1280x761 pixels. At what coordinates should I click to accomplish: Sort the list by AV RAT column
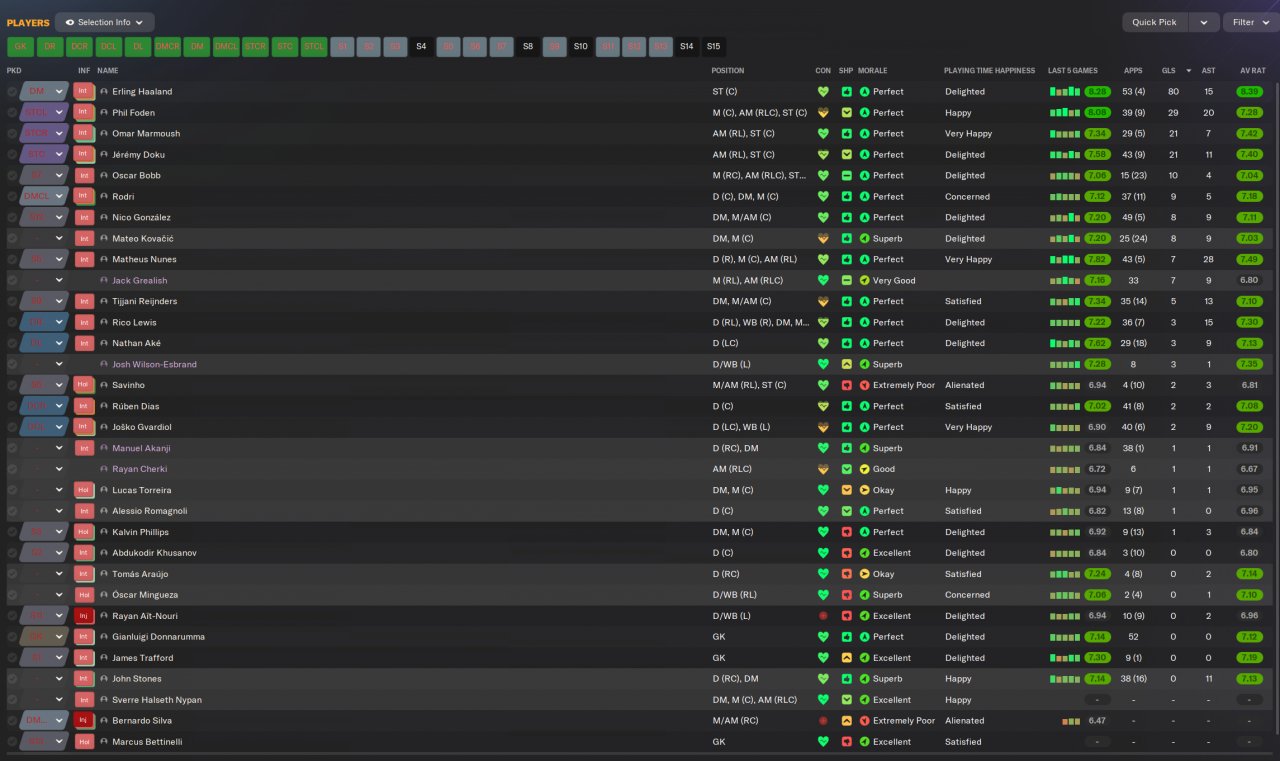coord(1252,71)
